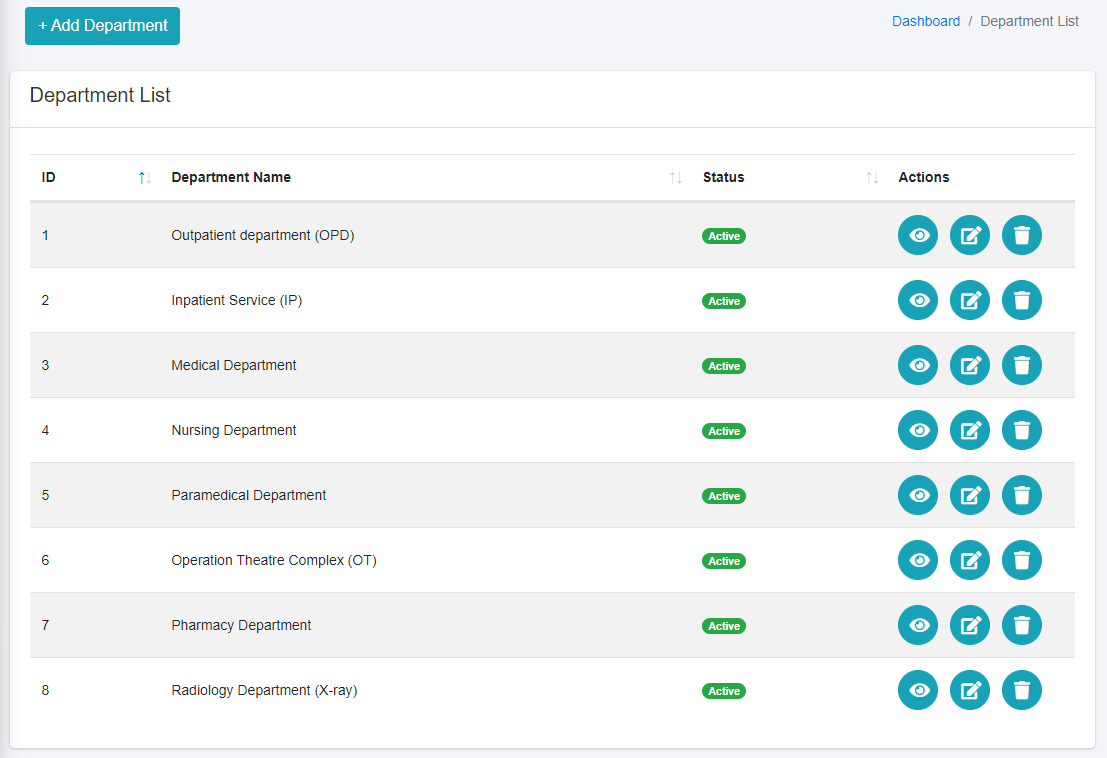
Task: Select the Operation Theatre Complex (OT) name
Action: (273, 560)
